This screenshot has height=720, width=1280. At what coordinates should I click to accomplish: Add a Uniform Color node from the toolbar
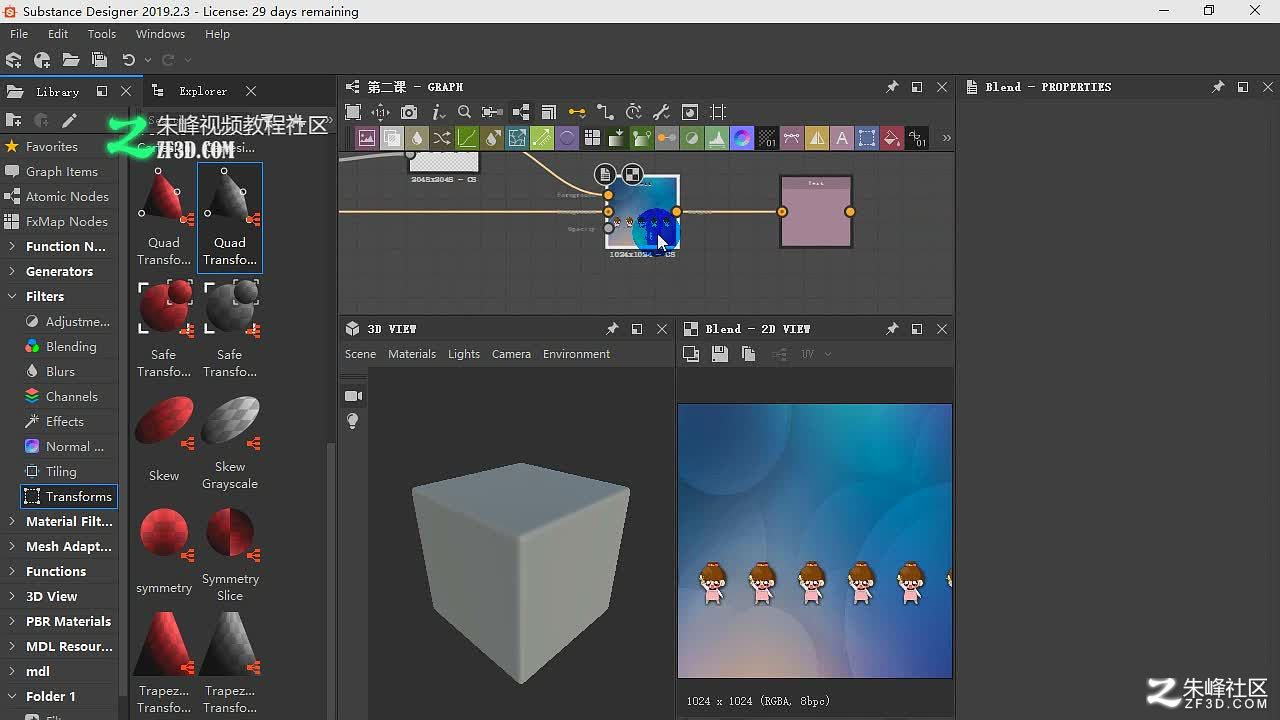click(x=892, y=138)
